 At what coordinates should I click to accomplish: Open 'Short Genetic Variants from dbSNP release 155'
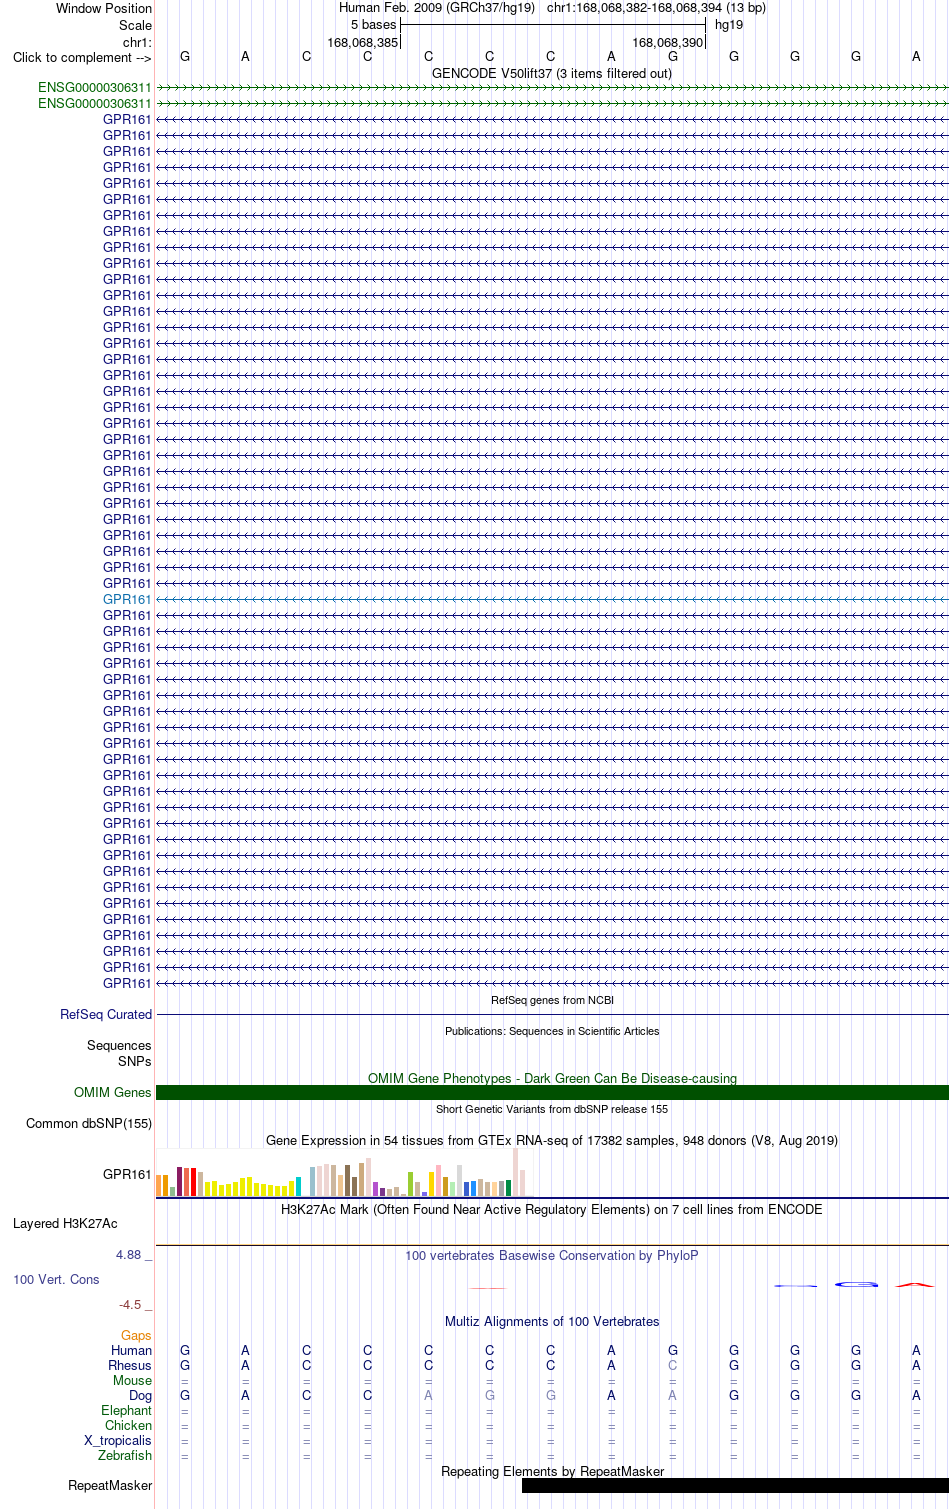552,1109
